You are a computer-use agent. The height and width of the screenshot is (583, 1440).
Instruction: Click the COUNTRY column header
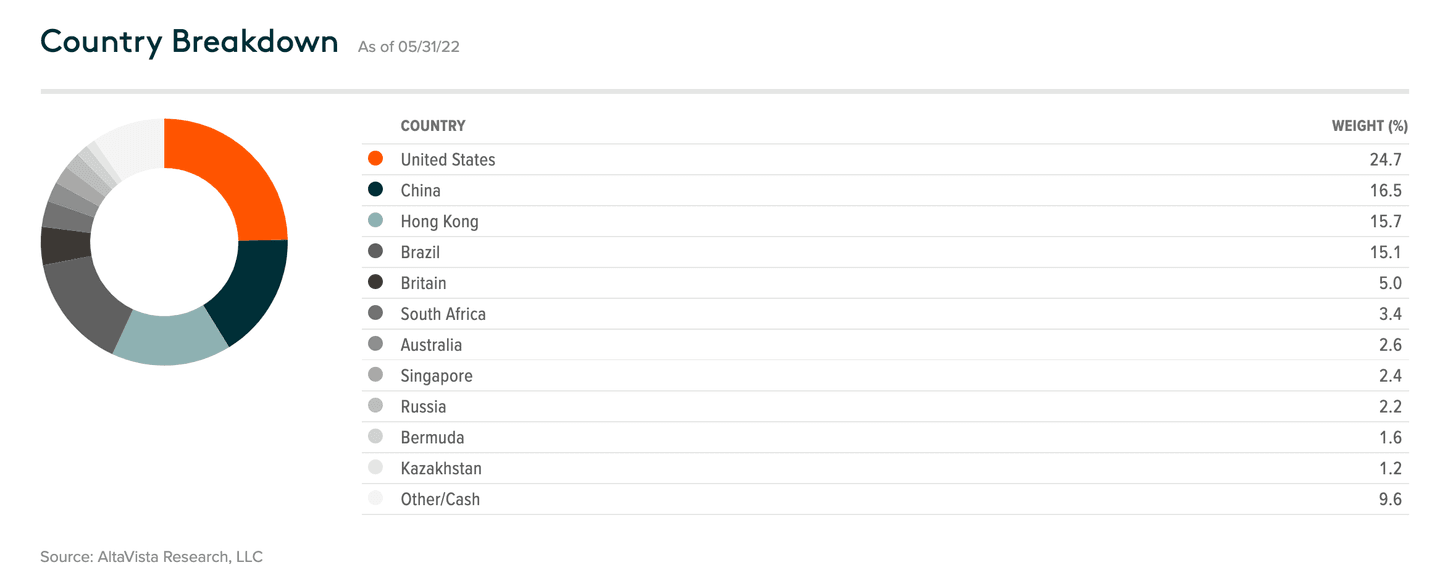tap(433, 126)
